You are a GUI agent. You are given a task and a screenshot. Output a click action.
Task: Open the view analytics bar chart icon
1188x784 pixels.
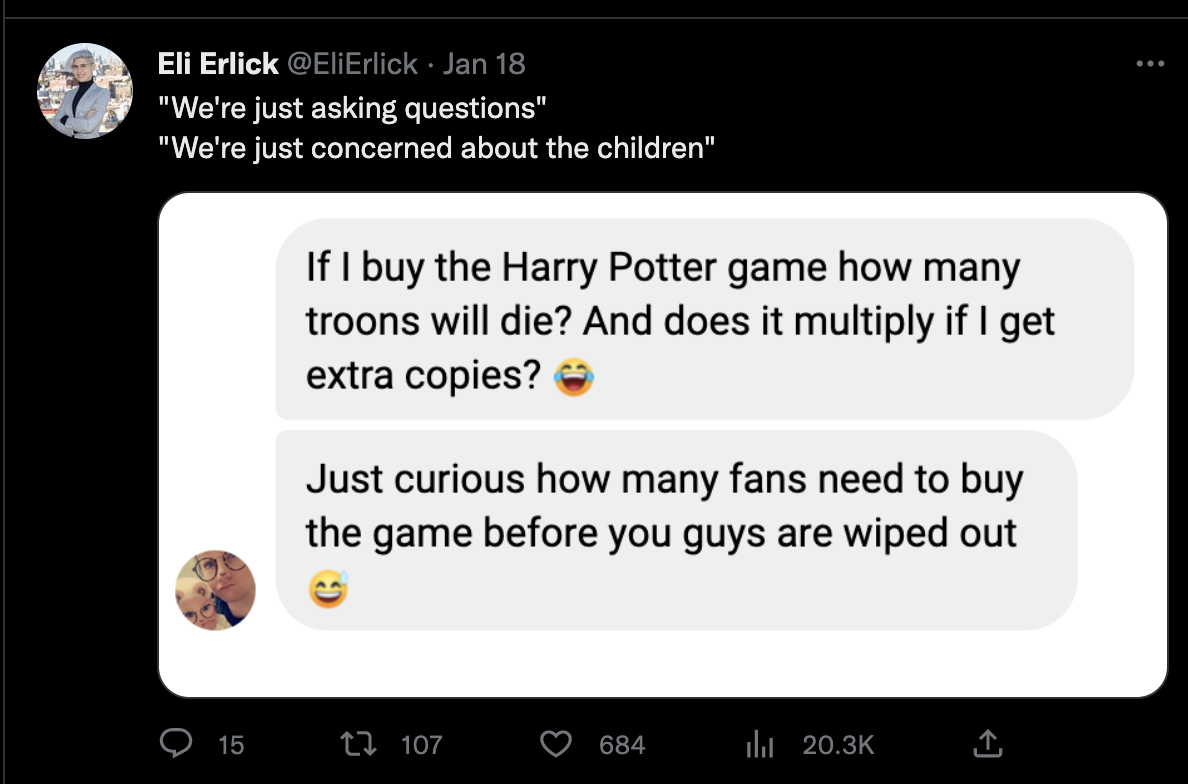pos(759,744)
